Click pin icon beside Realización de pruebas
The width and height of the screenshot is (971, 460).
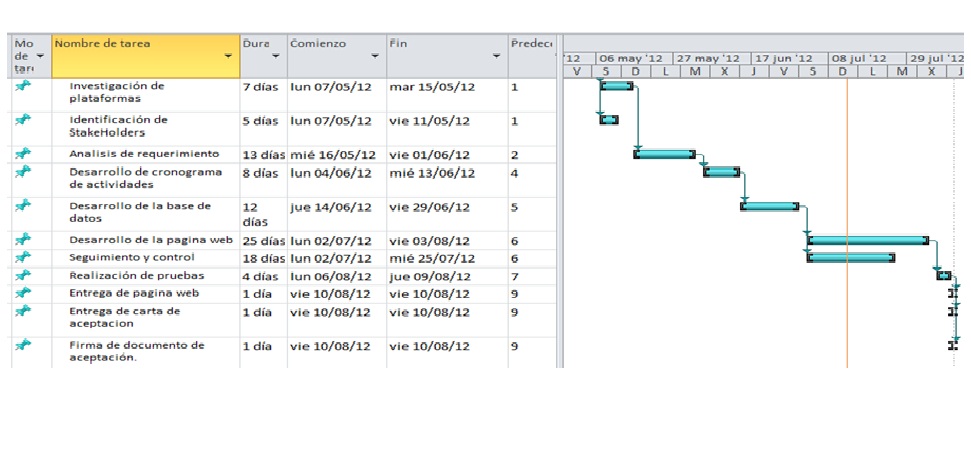pyautogui.click(x=24, y=276)
